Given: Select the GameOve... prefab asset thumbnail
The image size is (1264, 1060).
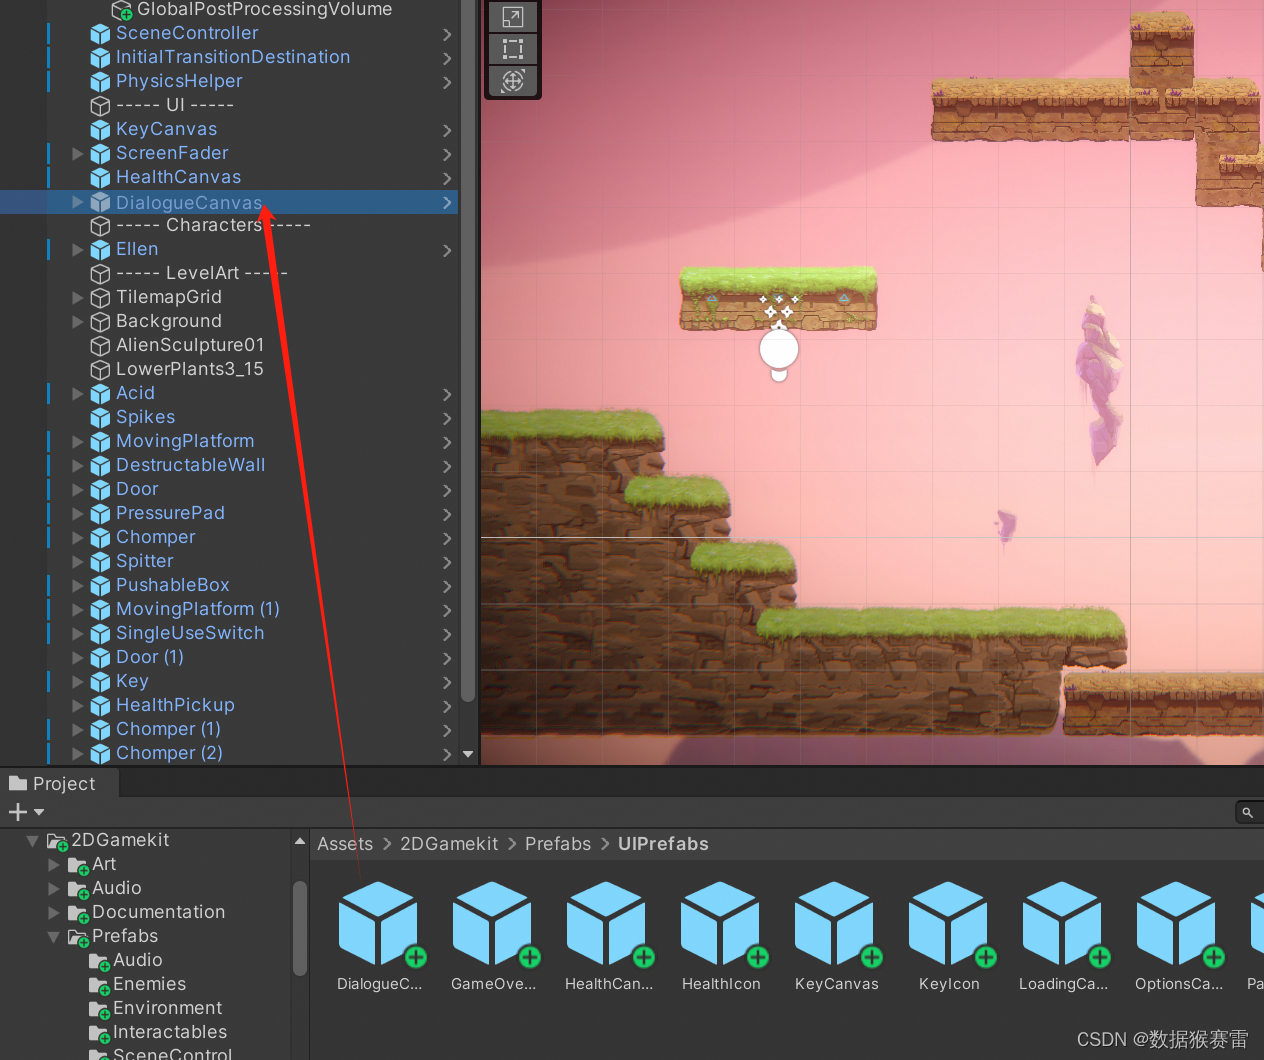Looking at the screenshot, I should pyautogui.click(x=492, y=923).
